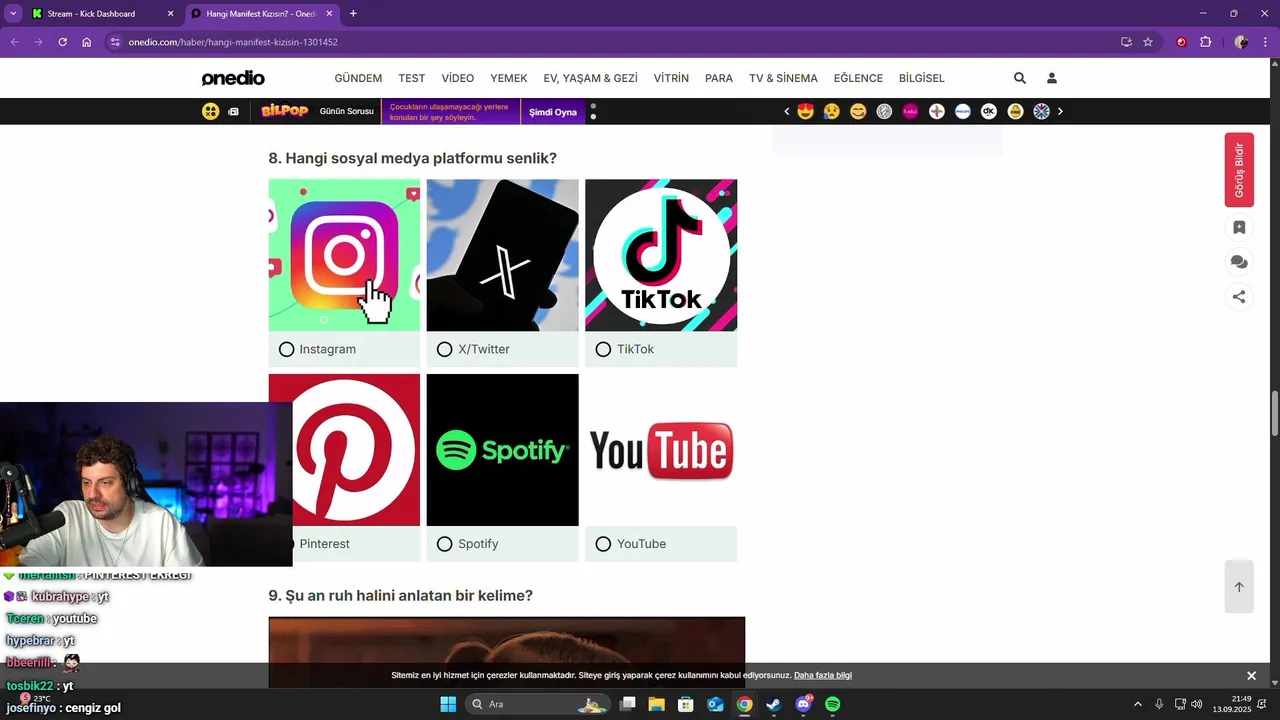The image size is (1280, 720).
Task: Open the Windows Start menu
Action: (x=448, y=704)
